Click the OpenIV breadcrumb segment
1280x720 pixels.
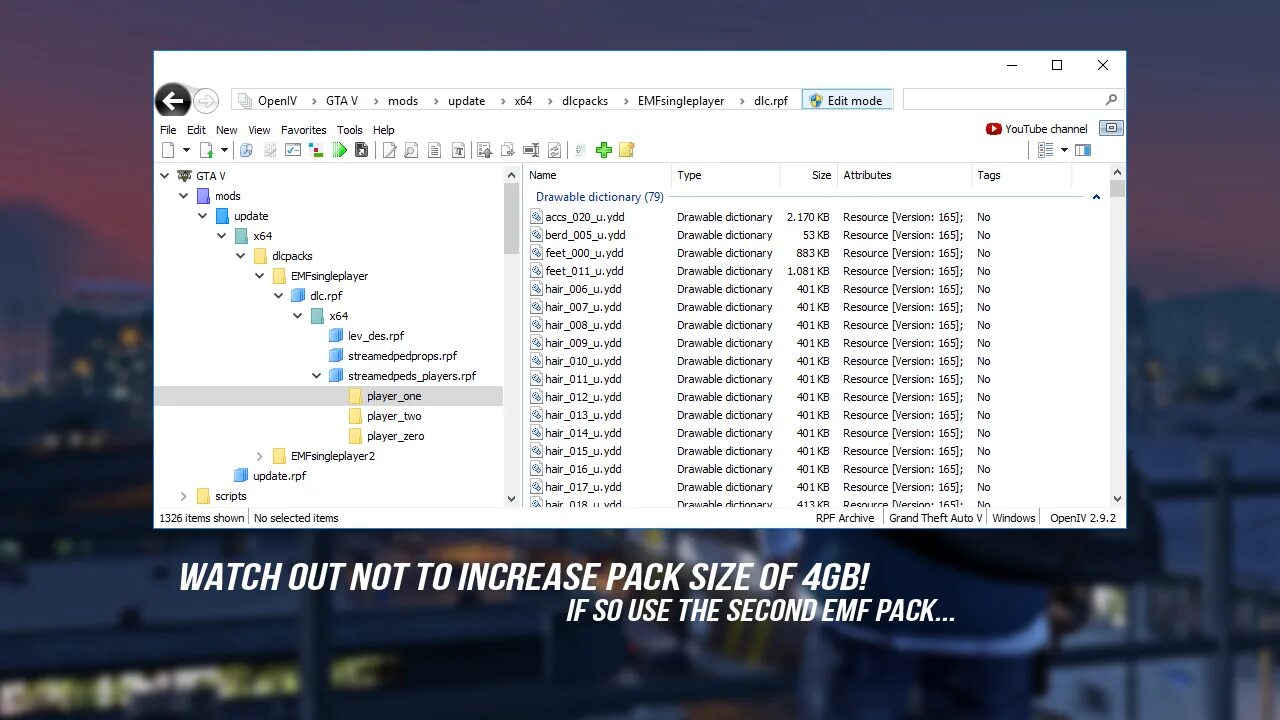pos(277,101)
